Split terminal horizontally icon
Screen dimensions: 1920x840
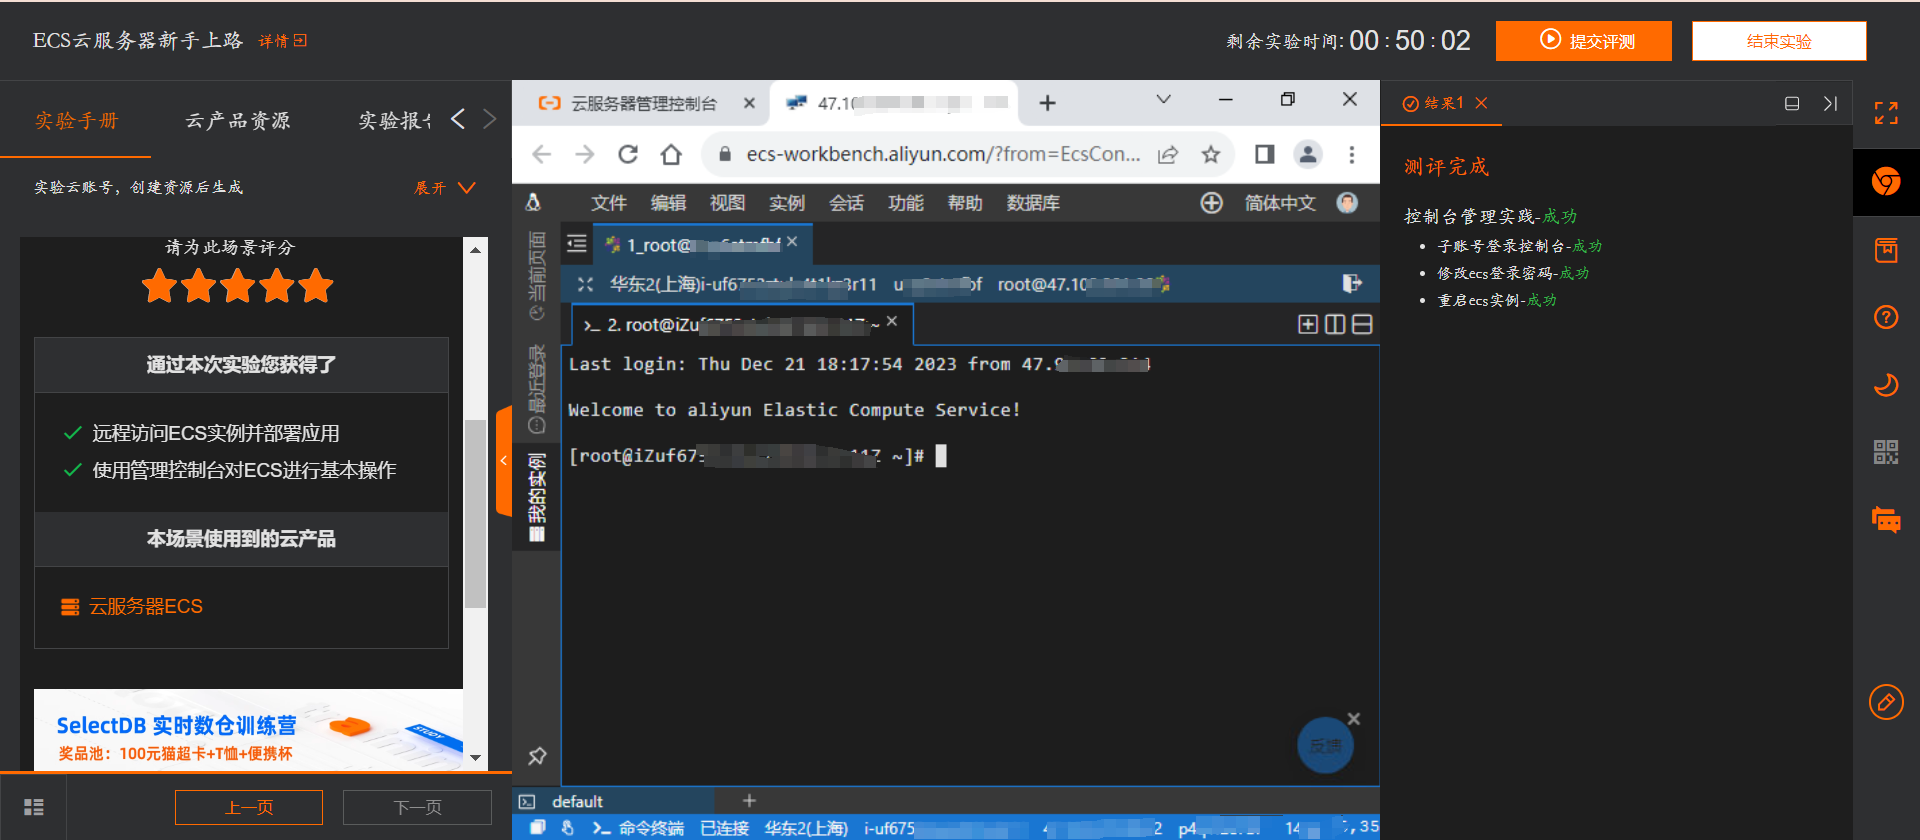pyautogui.click(x=1362, y=324)
